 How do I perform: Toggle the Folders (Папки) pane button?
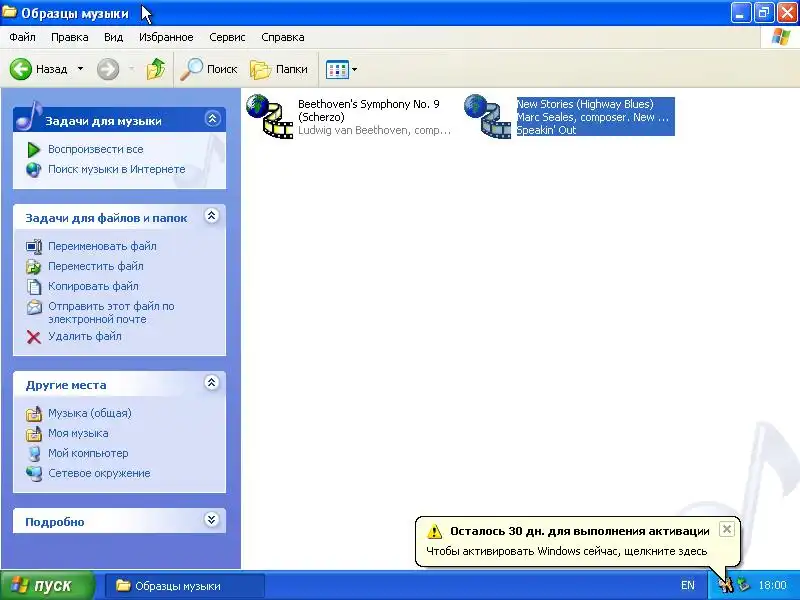pos(279,69)
